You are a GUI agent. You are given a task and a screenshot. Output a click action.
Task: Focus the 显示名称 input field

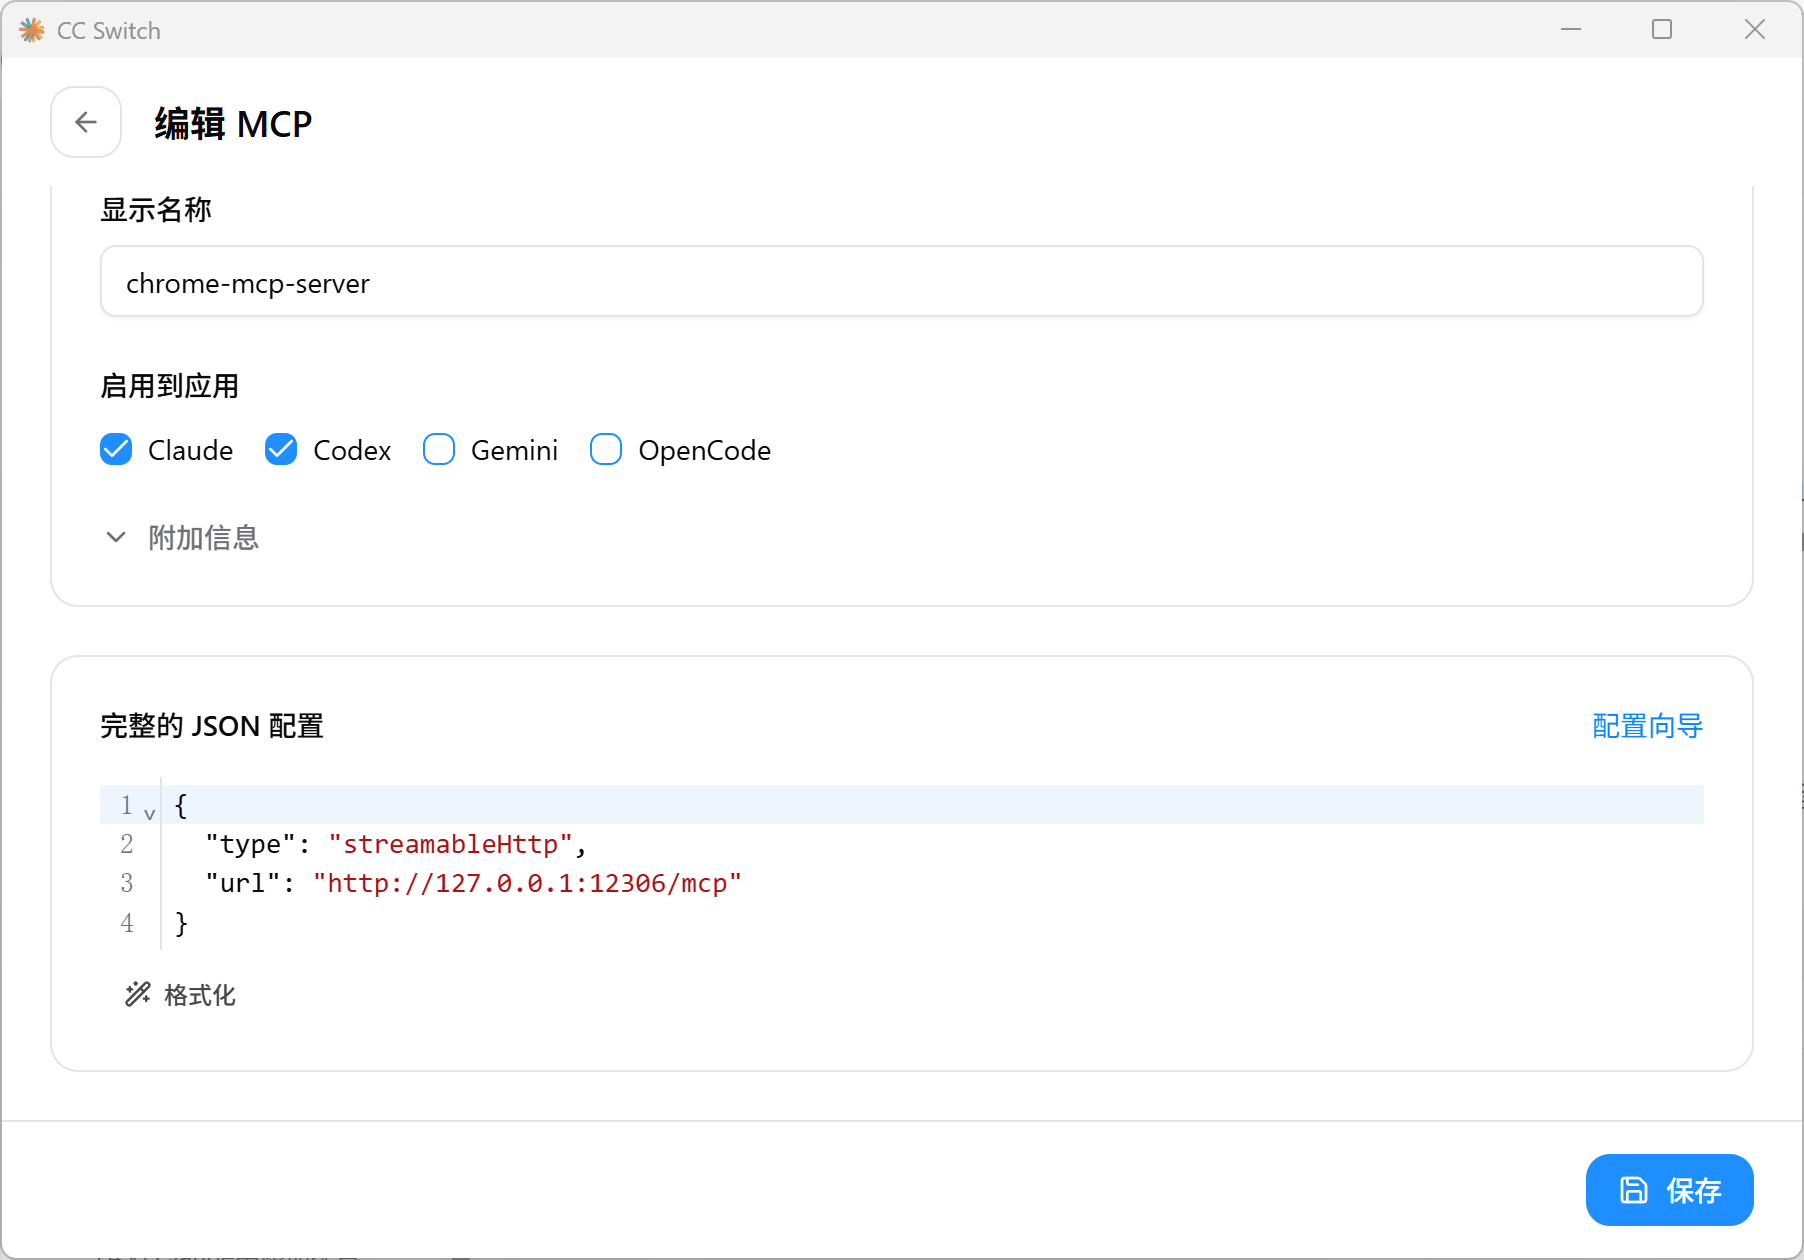901,282
